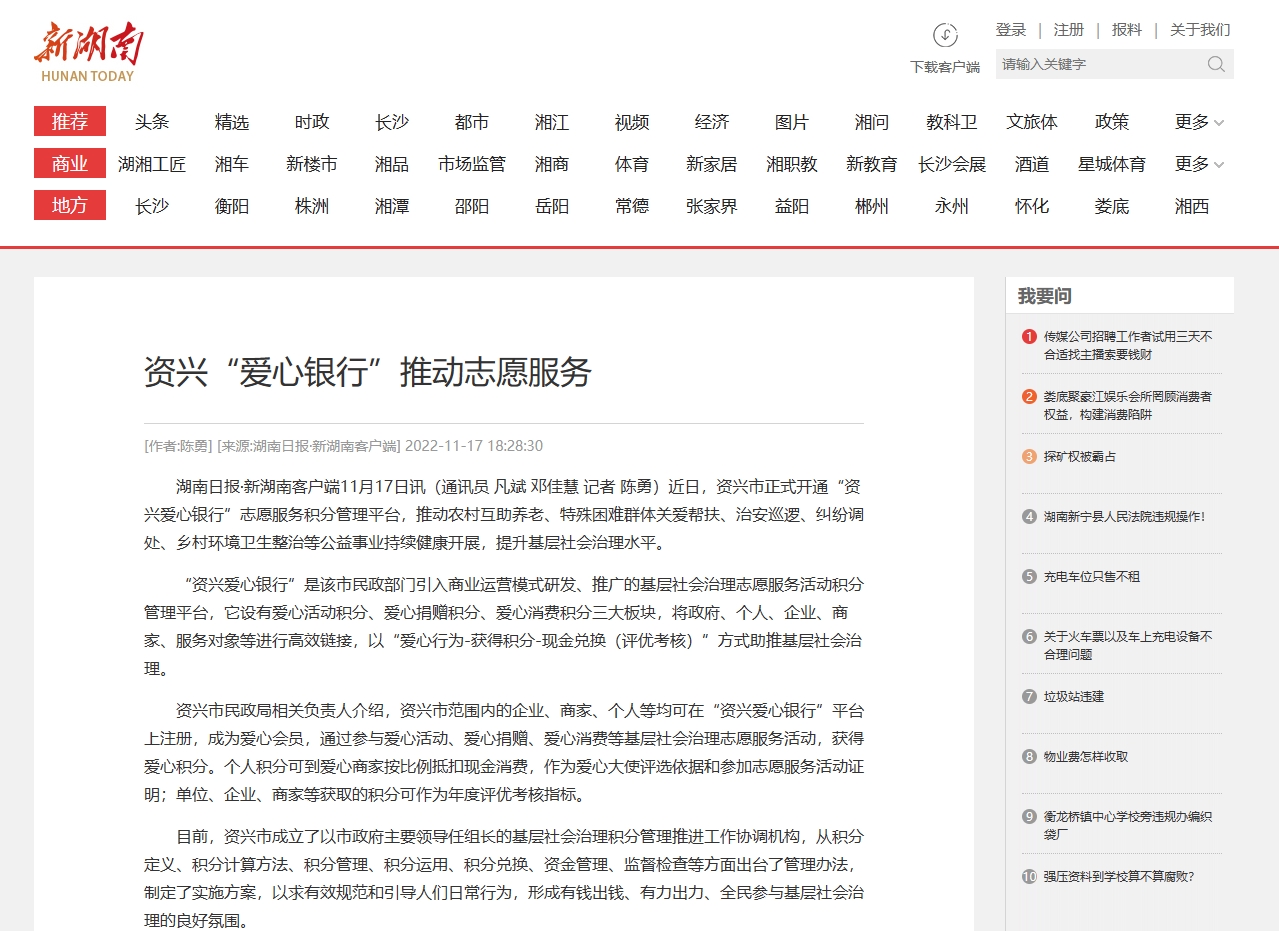Click the 注册 link
The height and width of the screenshot is (931, 1279).
click(1069, 30)
